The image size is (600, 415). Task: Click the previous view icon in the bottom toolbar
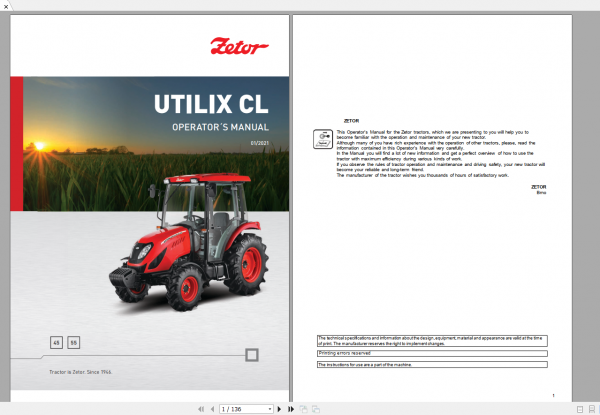click(303, 409)
